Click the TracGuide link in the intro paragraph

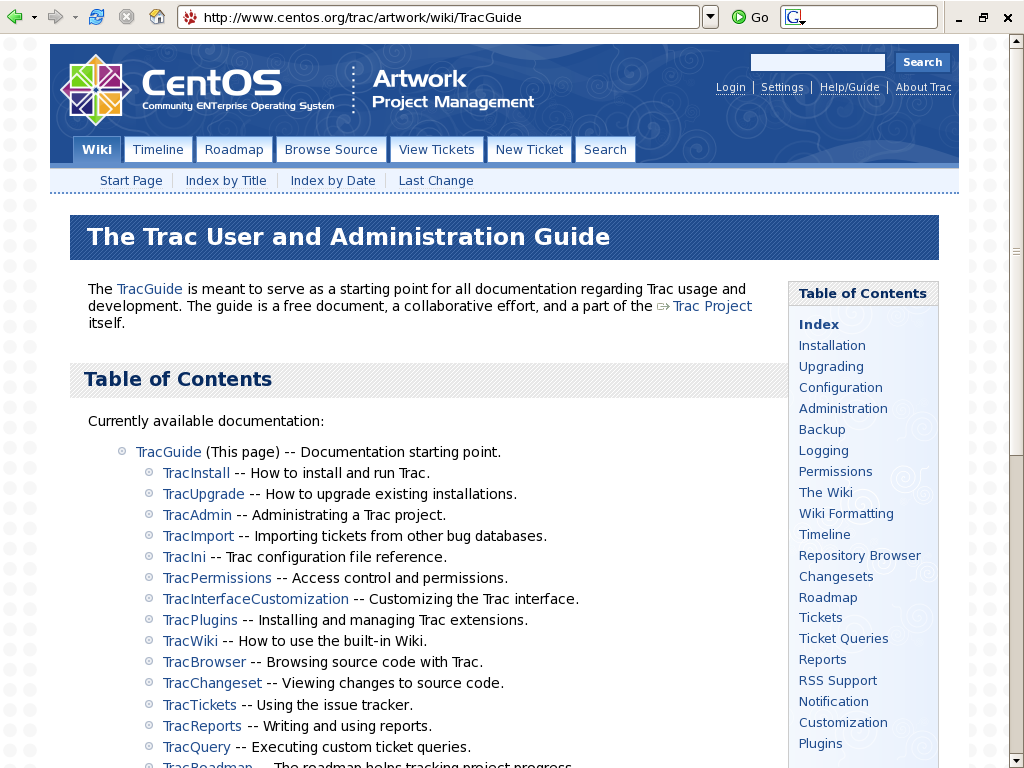[x=150, y=289]
